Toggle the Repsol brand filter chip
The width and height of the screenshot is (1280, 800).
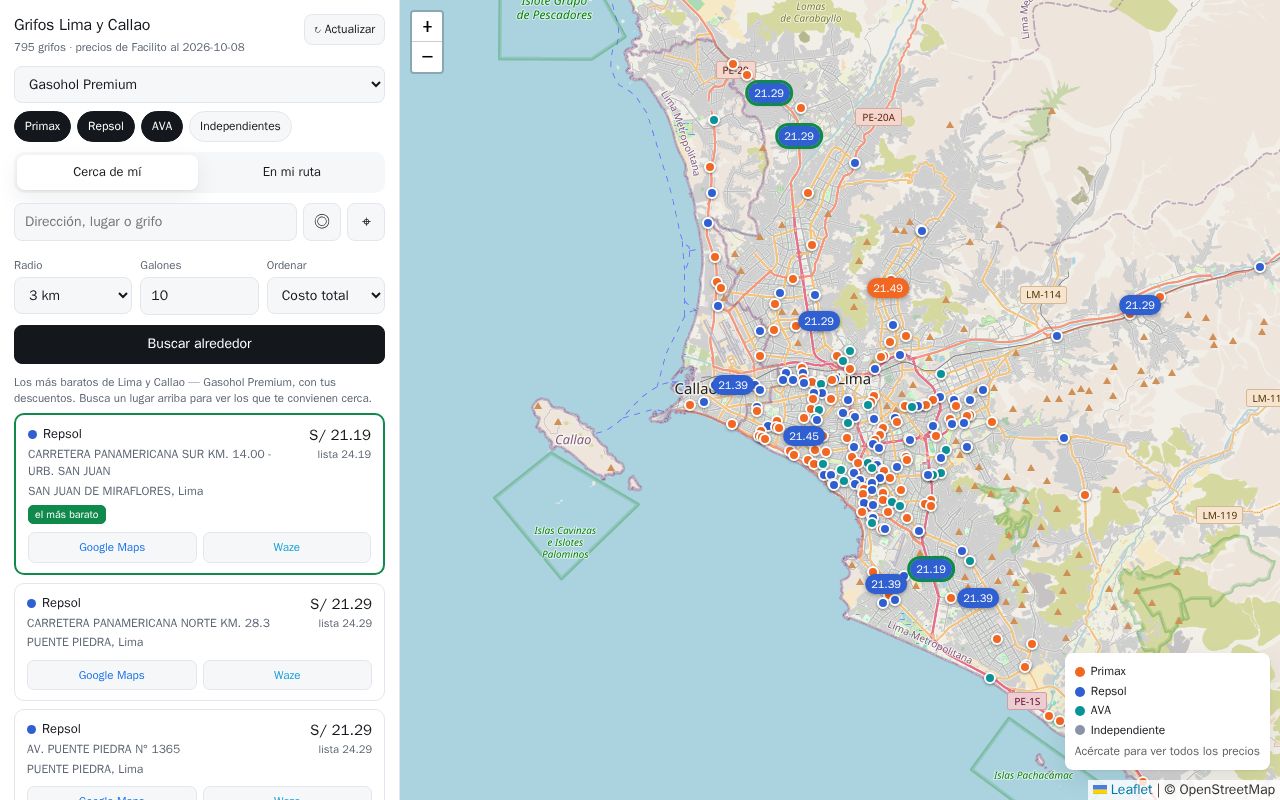pyautogui.click(x=106, y=127)
